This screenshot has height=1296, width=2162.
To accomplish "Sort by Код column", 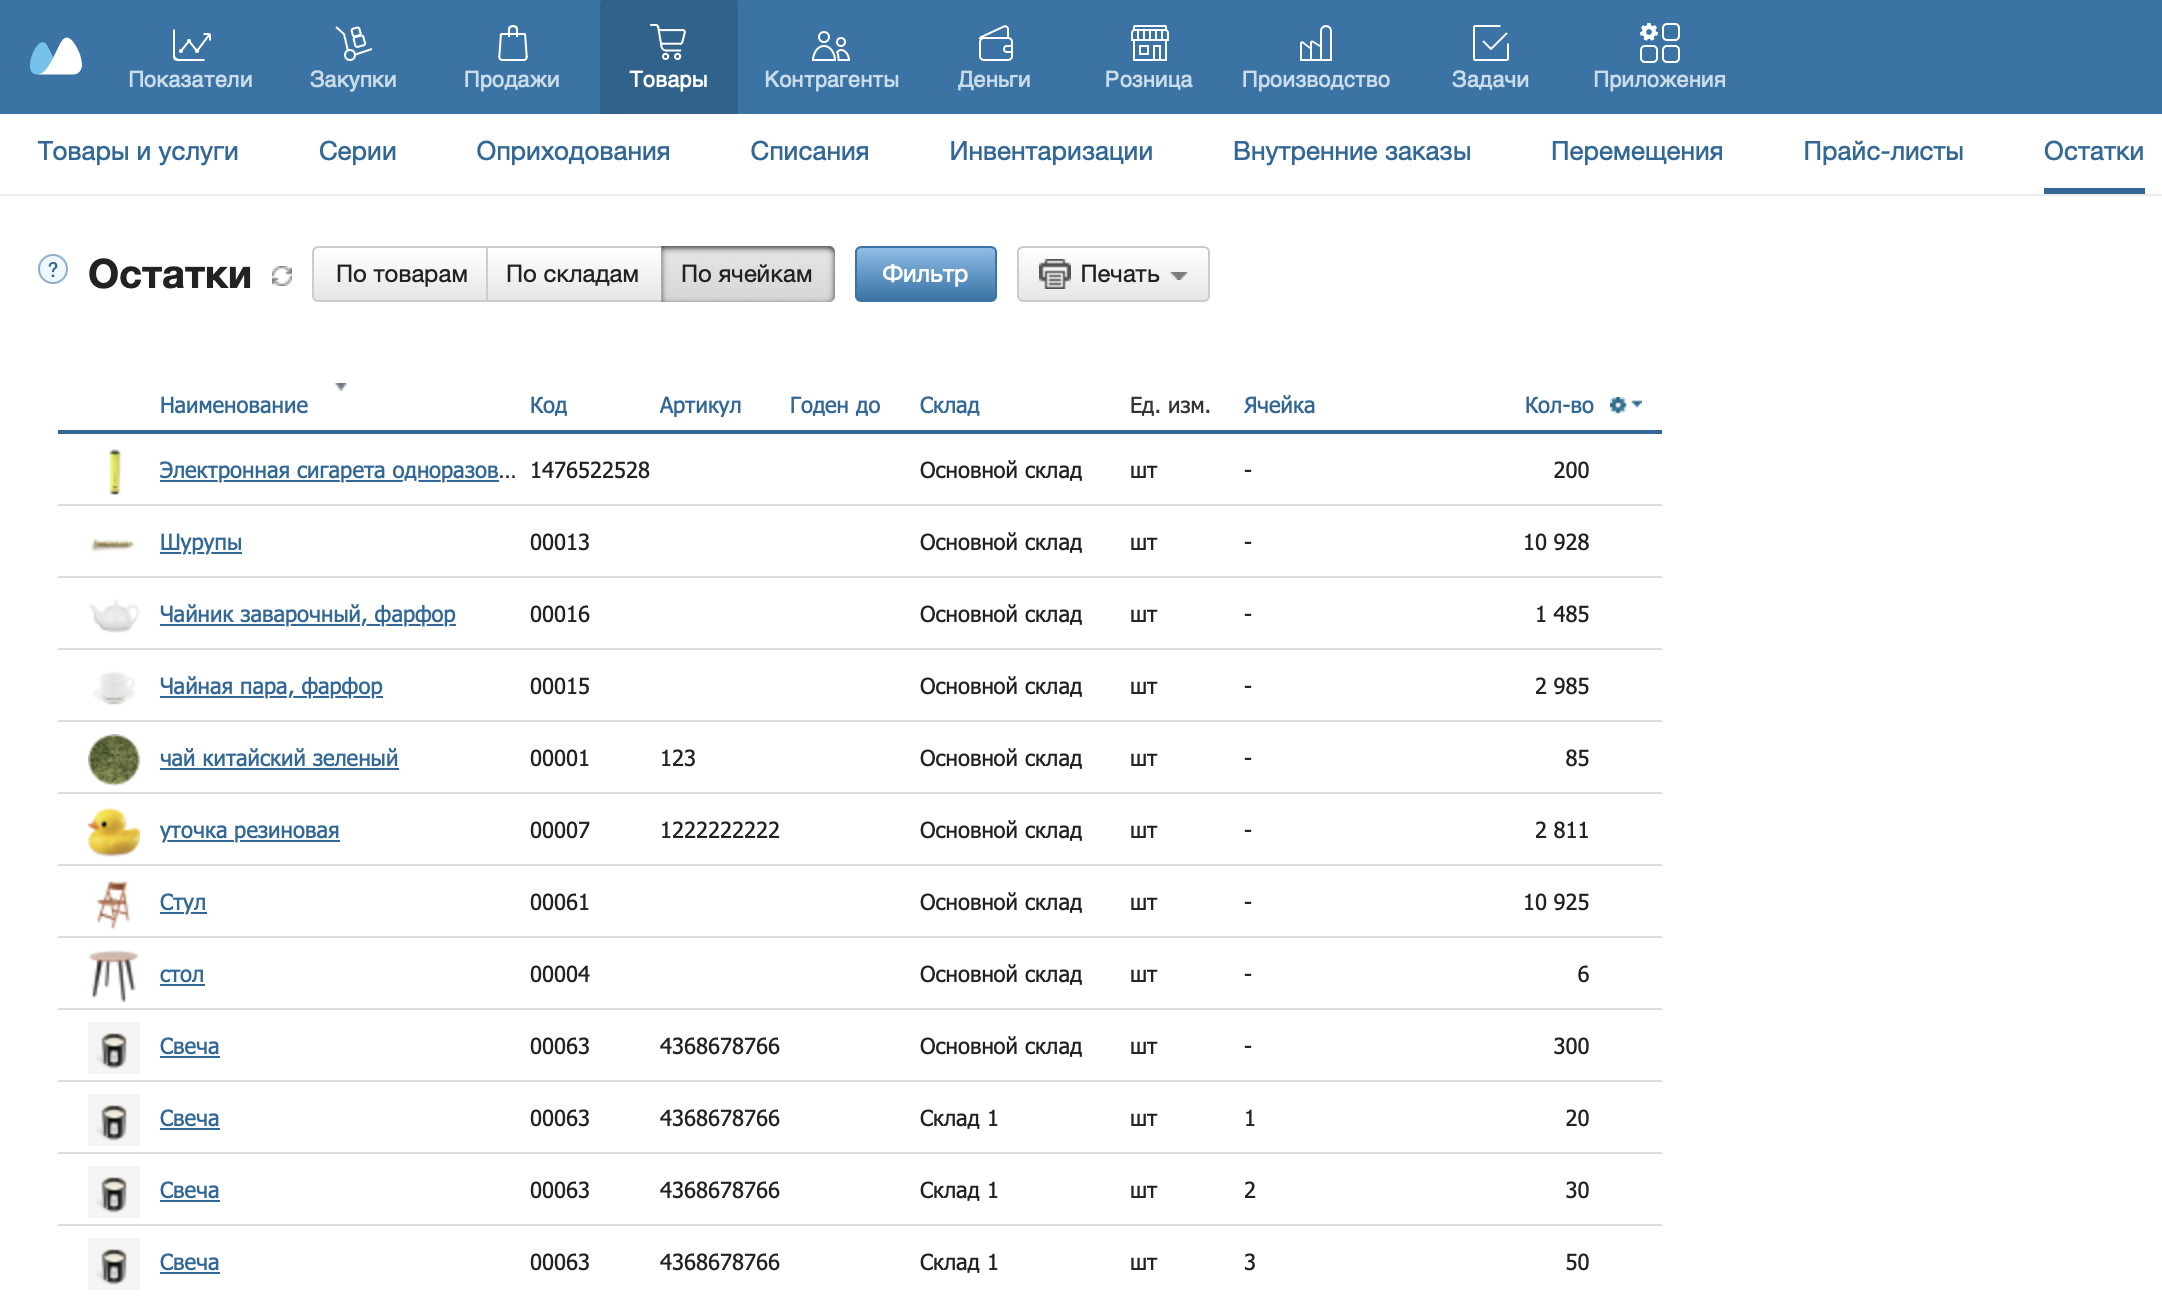I will pos(548,405).
